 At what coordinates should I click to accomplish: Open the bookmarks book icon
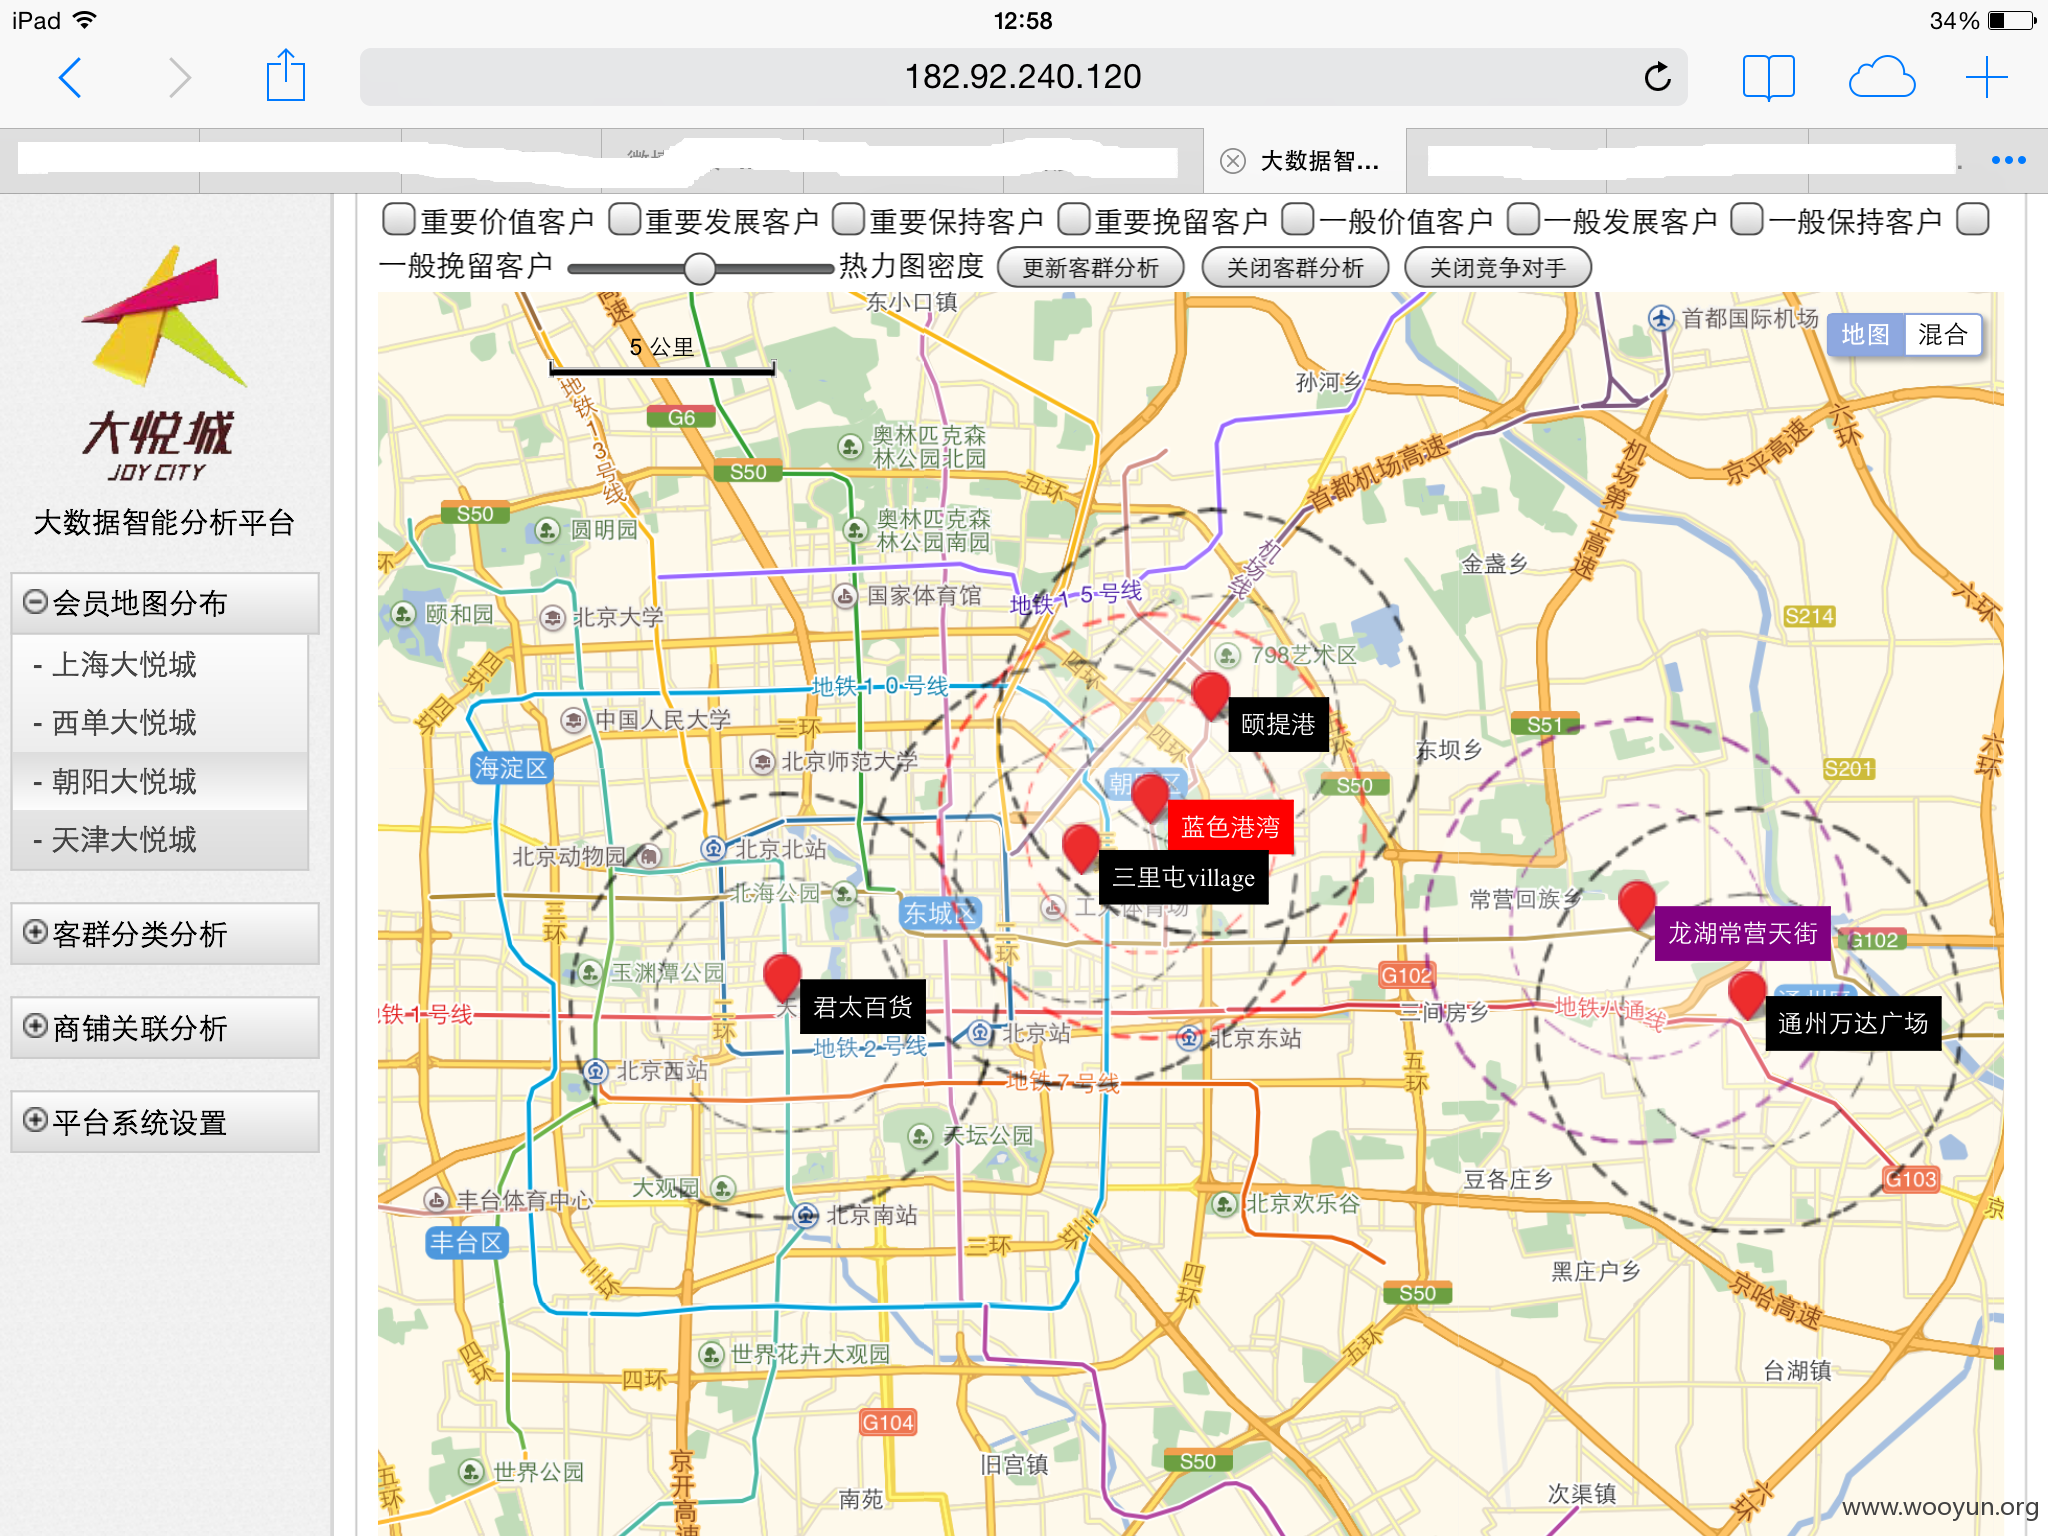coord(1768,77)
